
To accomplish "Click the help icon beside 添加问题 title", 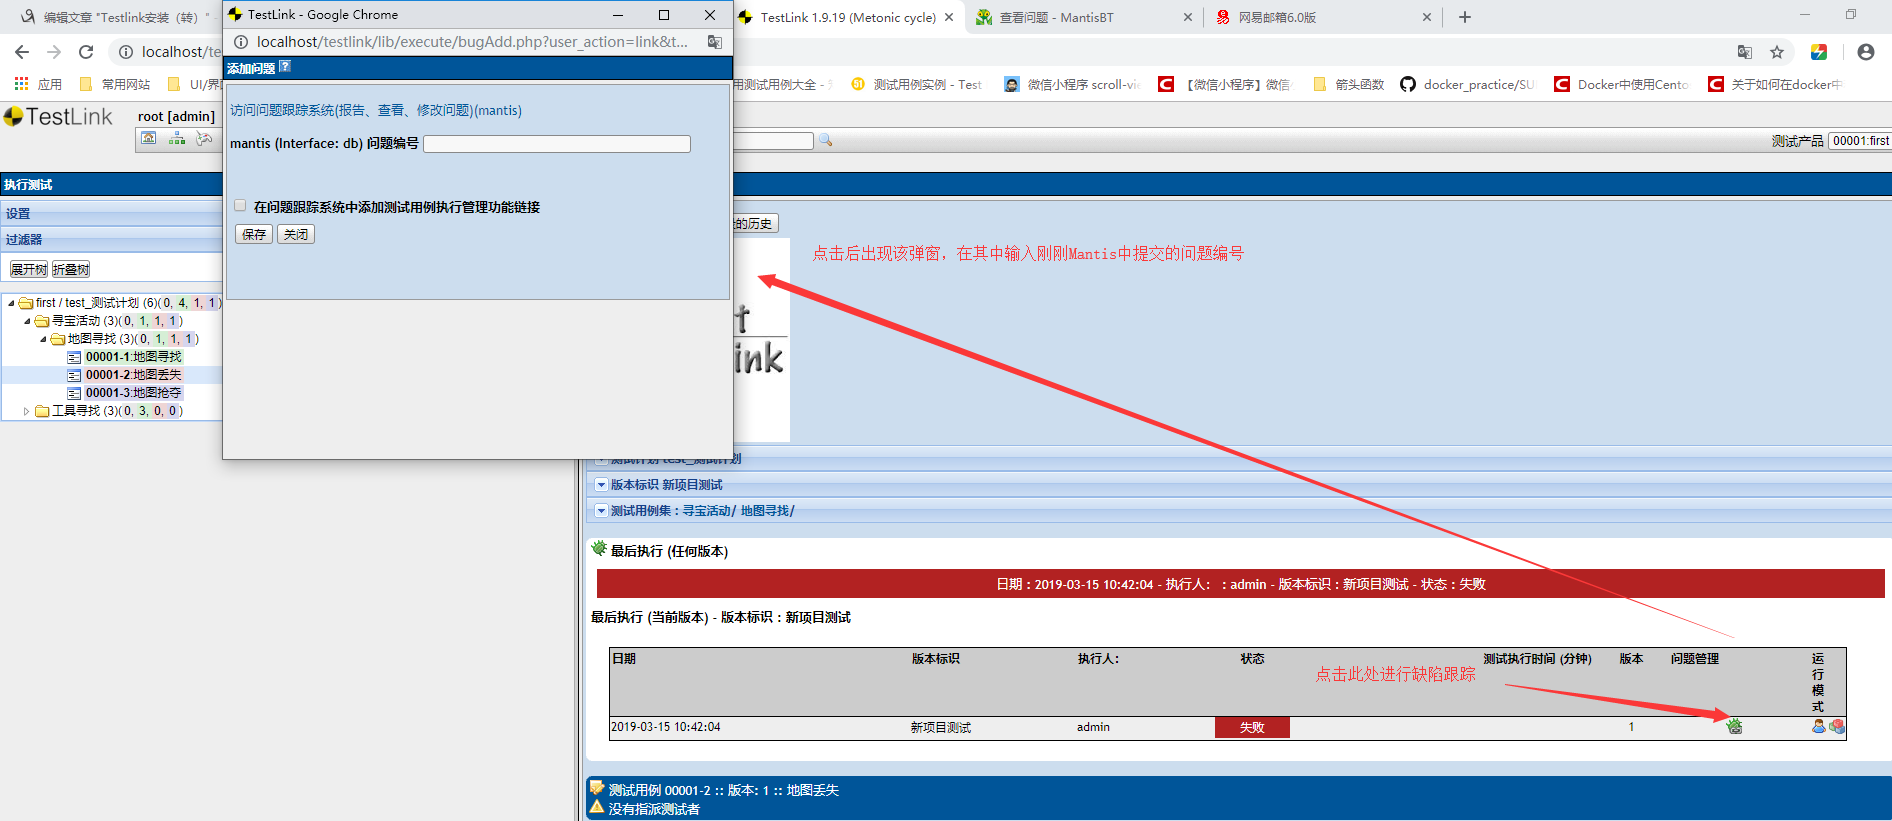I will (285, 67).
